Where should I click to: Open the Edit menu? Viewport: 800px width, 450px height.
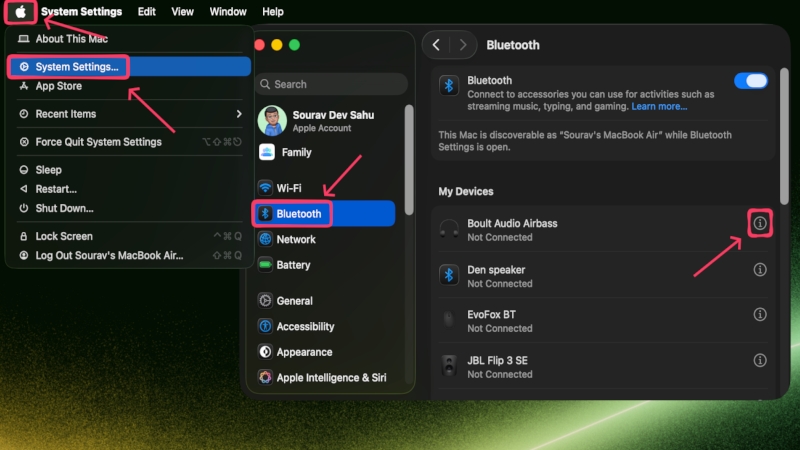[x=146, y=11]
